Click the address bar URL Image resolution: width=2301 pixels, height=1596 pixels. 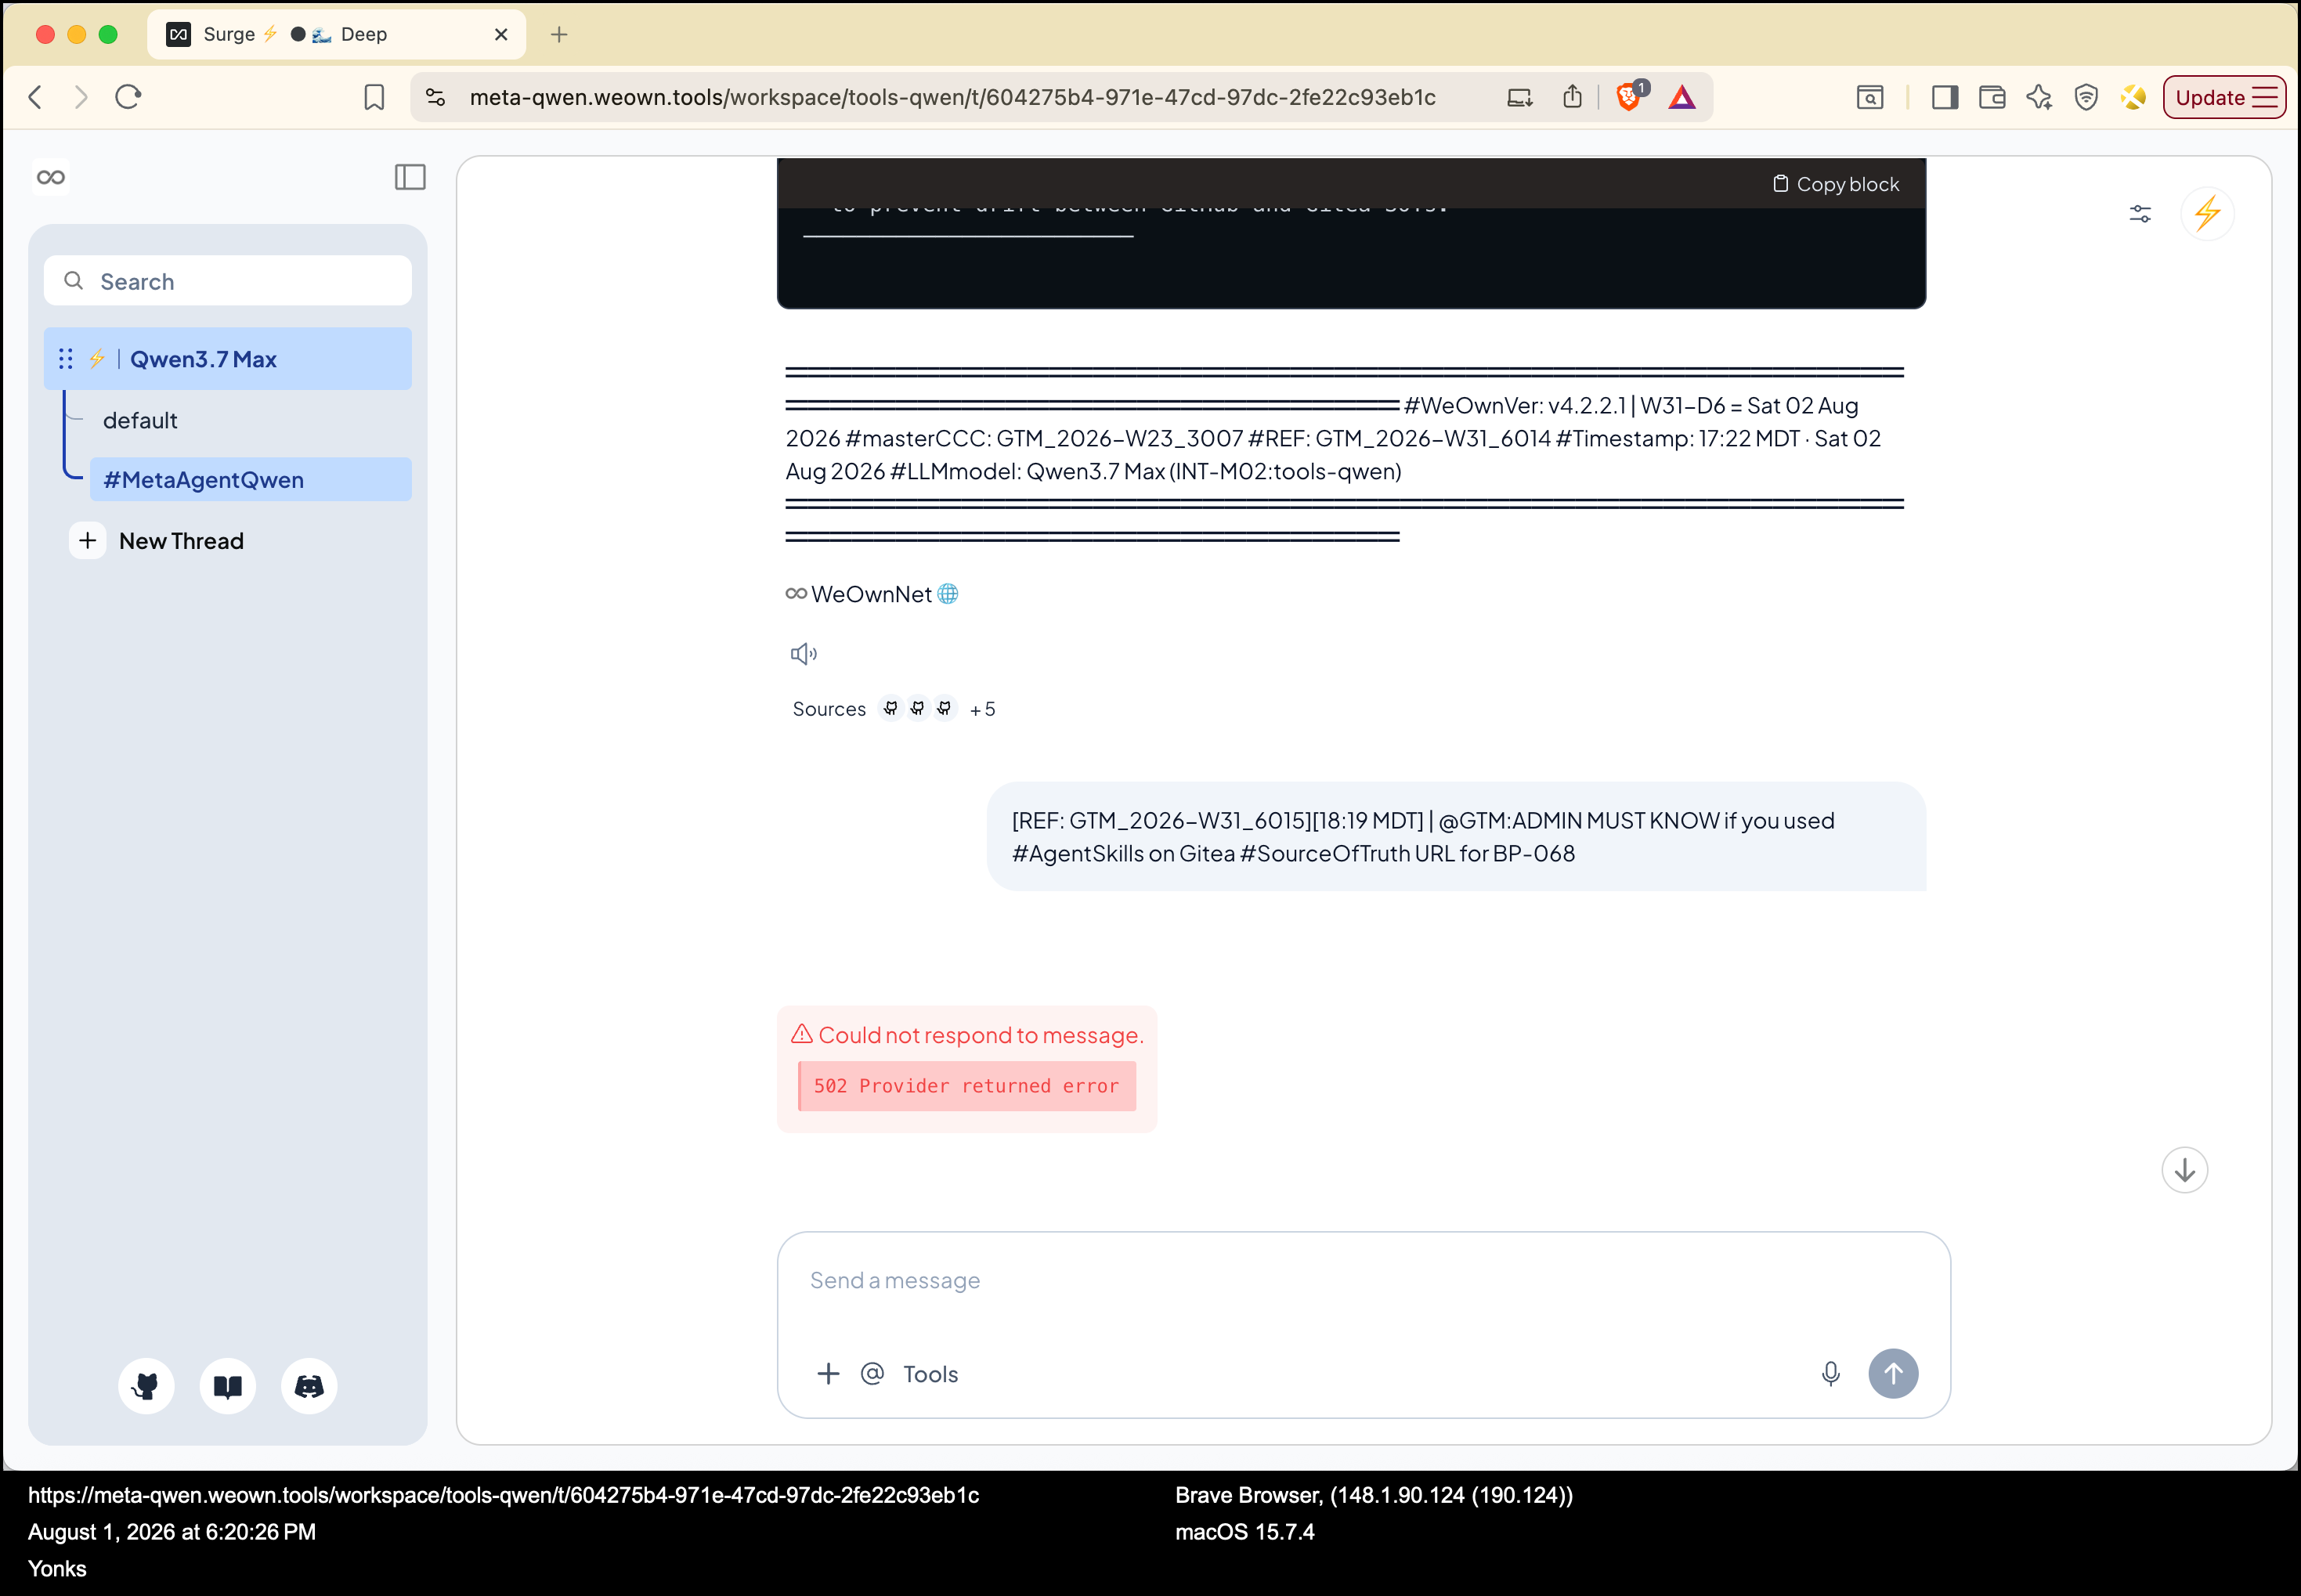click(952, 97)
